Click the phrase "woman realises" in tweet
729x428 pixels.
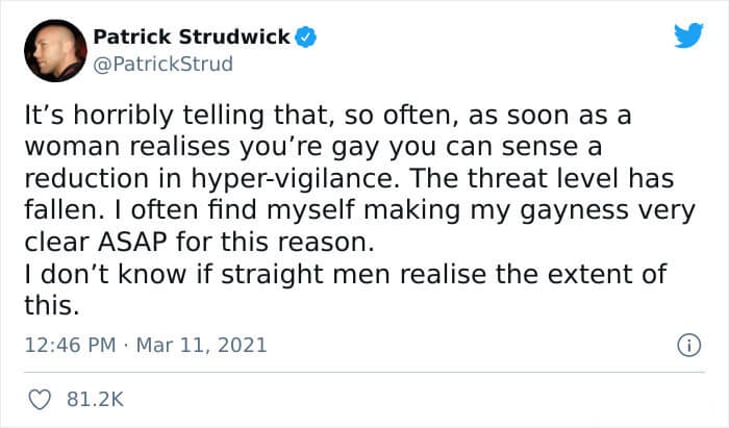pyautogui.click(x=127, y=147)
